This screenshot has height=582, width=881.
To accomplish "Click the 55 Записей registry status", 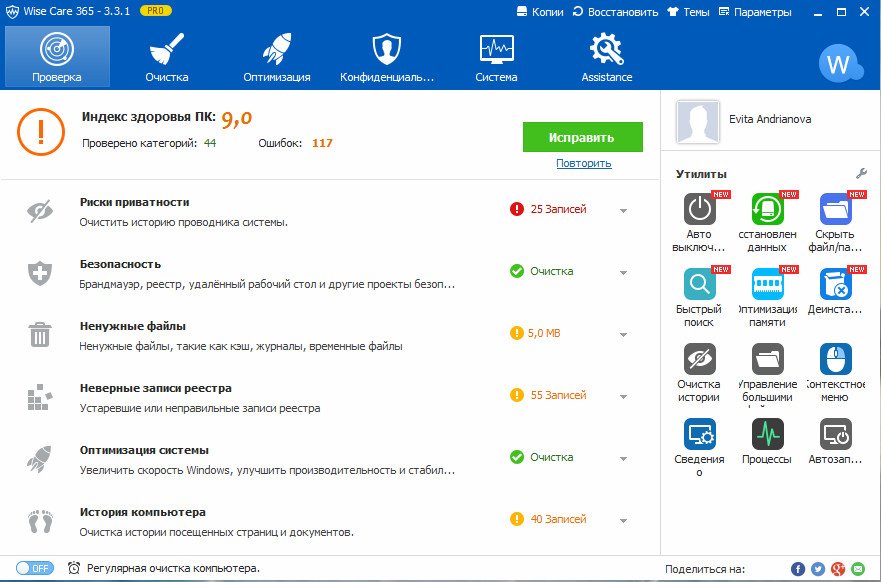I will click(x=548, y=395).
